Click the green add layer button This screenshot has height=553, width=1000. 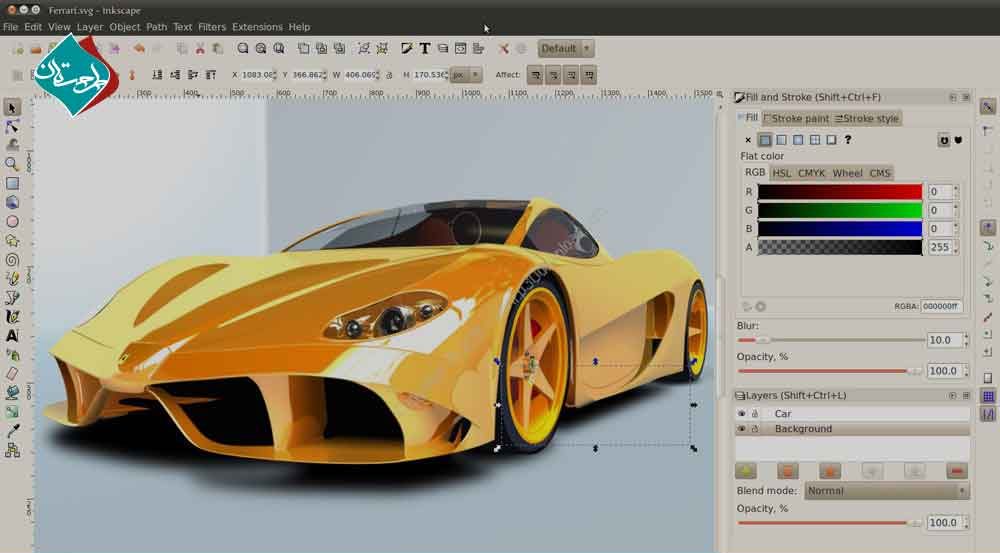click(746, 471)
